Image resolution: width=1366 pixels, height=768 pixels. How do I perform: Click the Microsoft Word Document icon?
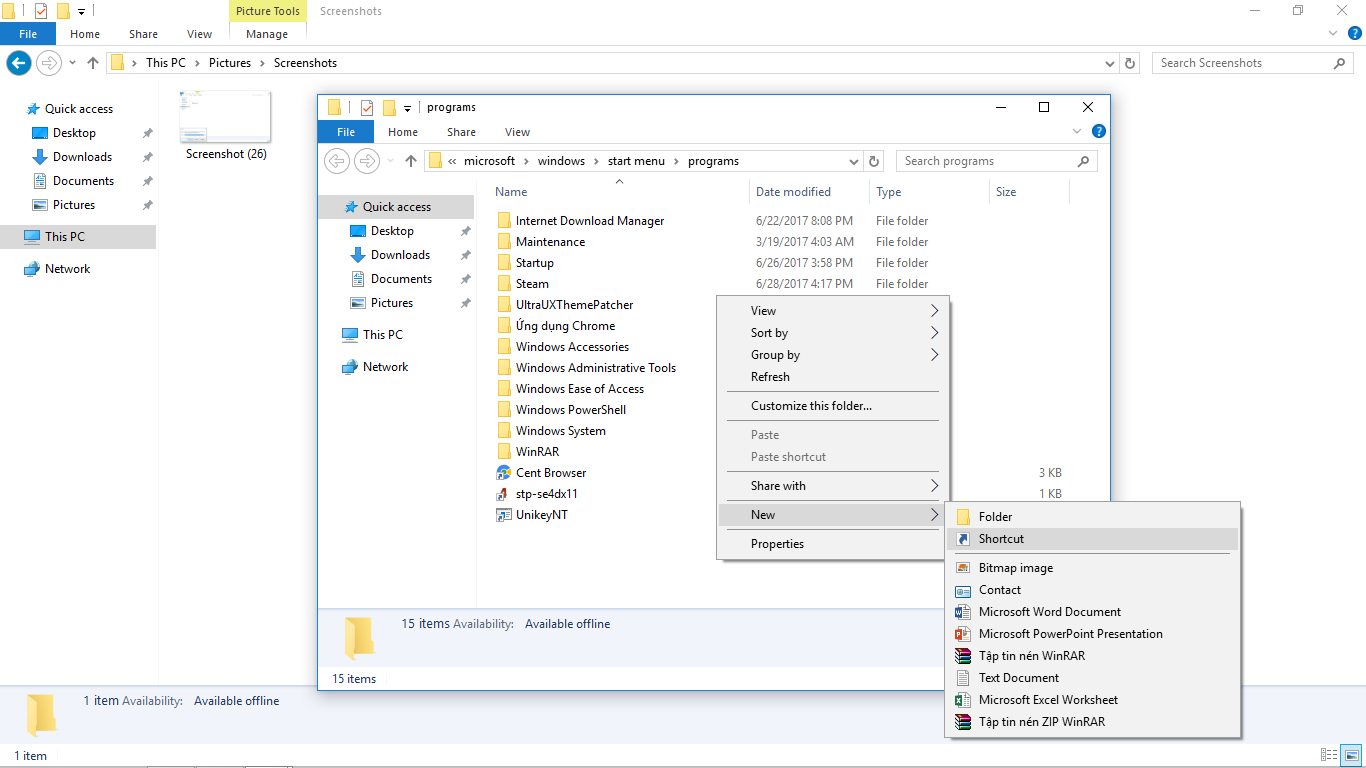pyautogui.click(x=963, y=612)
